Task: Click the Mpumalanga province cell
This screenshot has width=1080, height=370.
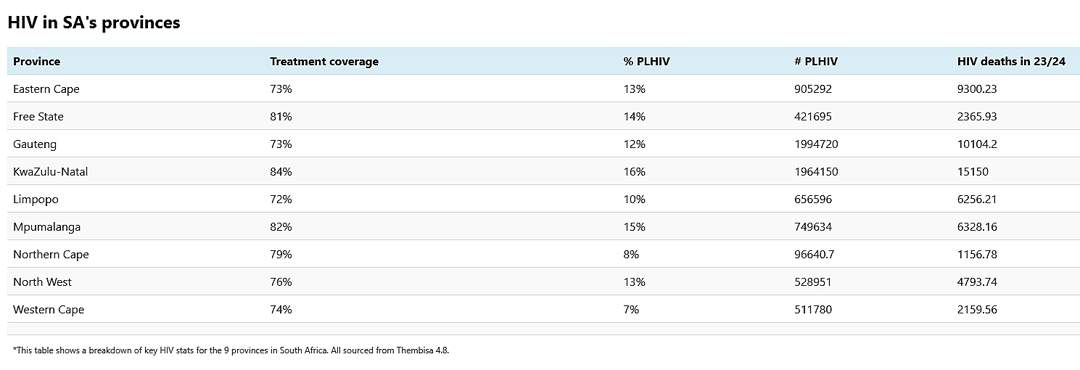Action: coord(46,227)
